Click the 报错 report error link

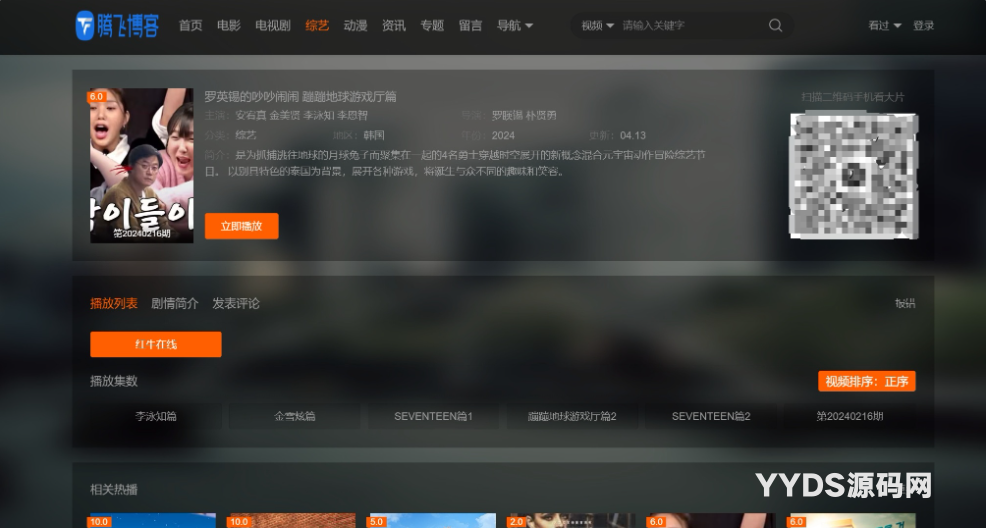tap(904, 304)
